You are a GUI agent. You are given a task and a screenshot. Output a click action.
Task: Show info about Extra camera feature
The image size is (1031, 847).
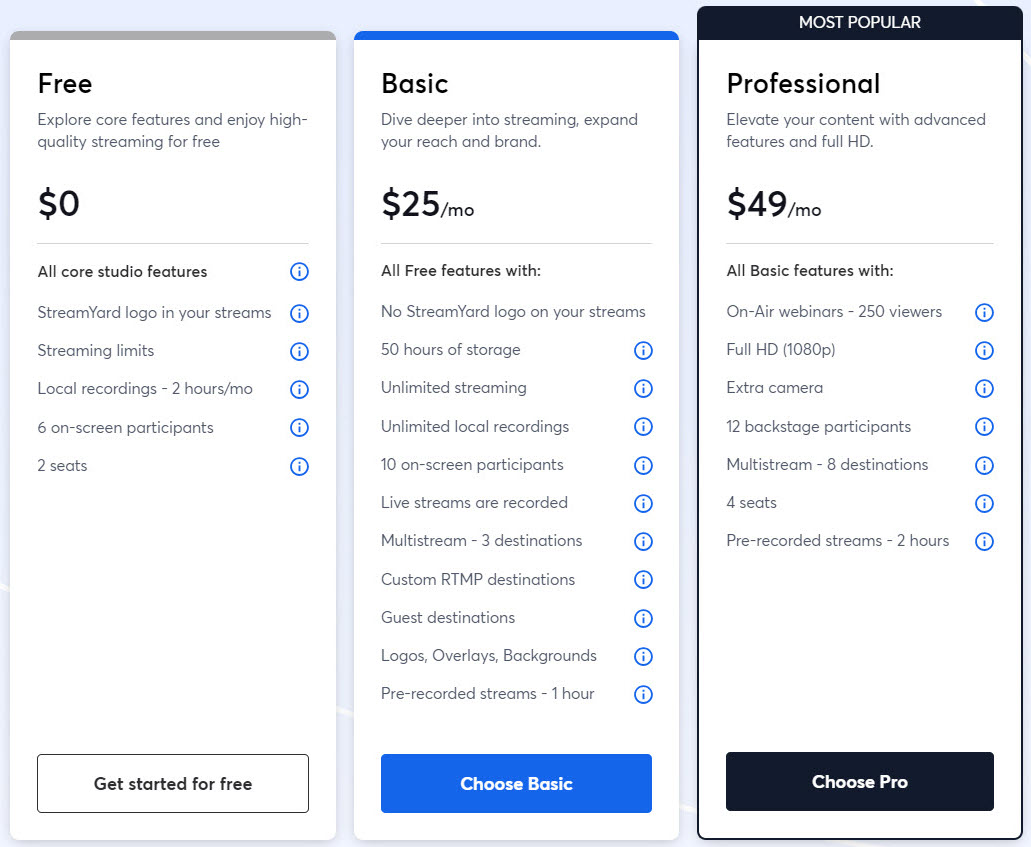click(x=984, y=389)
